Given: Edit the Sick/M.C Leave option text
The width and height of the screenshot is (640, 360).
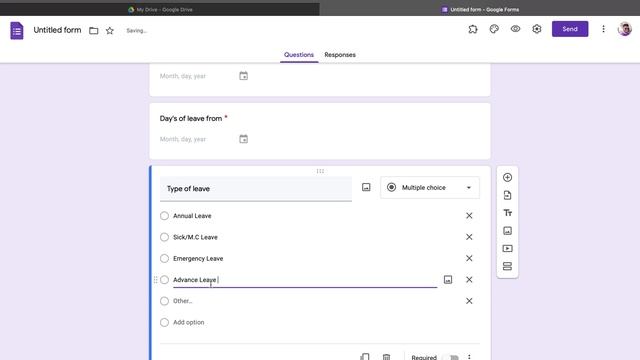Looking at the screenshot, I should coord(195,237).
